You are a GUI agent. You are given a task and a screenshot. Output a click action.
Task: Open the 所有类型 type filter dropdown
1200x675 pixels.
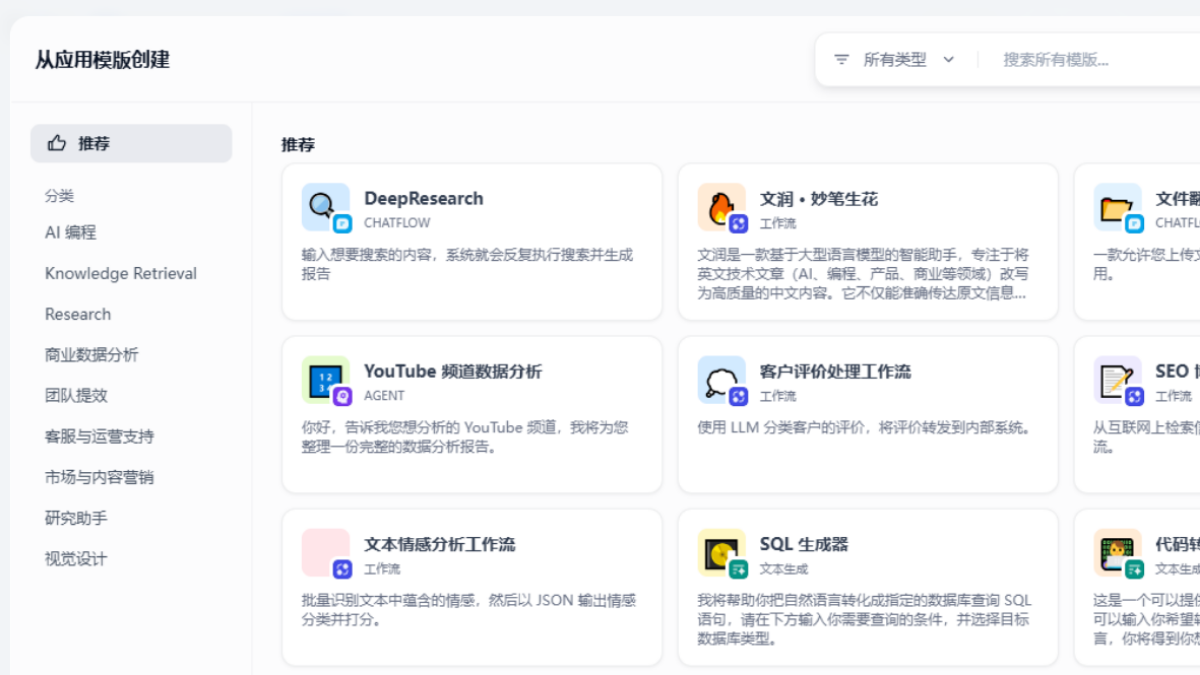pos(895,60)
